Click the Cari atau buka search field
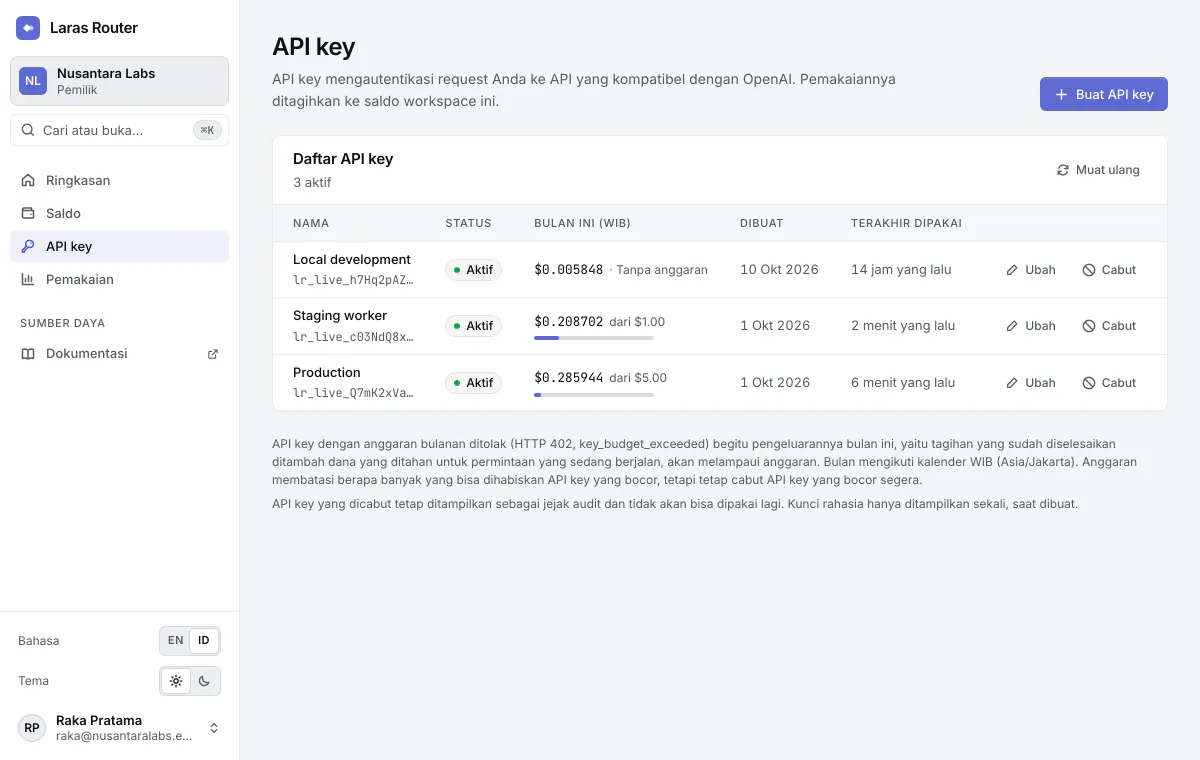The width and height of the screenshot is (1200, 760). tap(119, 130)
